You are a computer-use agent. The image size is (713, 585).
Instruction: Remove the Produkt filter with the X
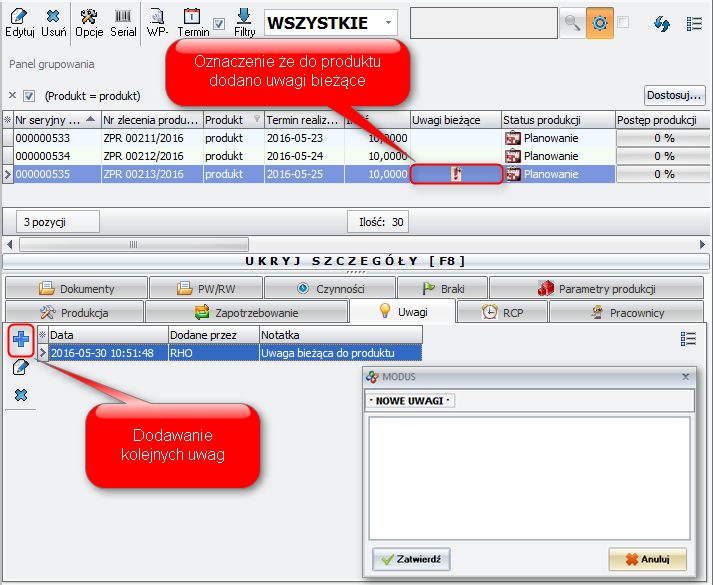(x=12, y=95)
